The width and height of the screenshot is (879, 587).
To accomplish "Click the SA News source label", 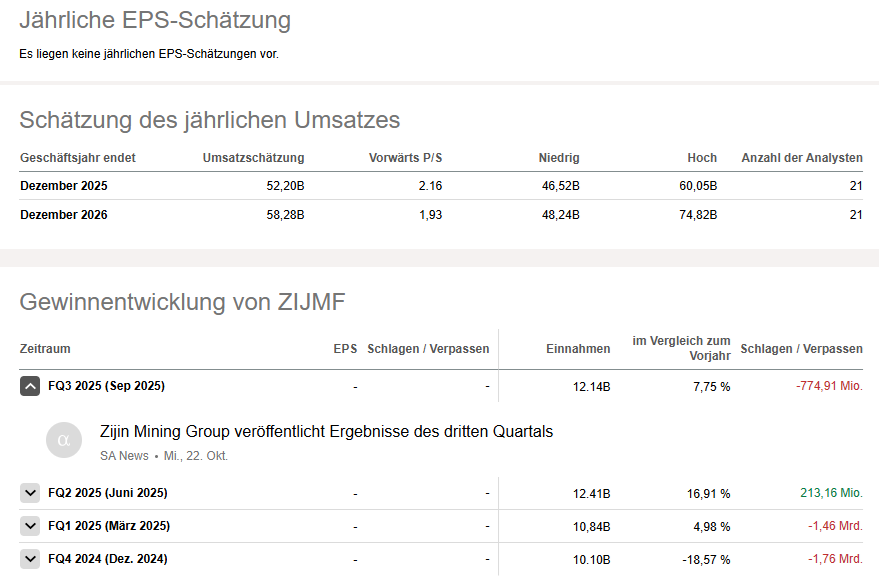I will tap(124, 456).
